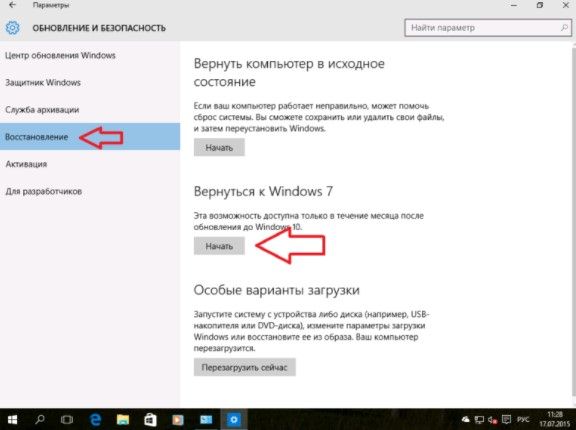The image size is (576, 430).
Task: Maximize or restore the Параметры window
Action: pyautogui.click(x=540, y=5)
